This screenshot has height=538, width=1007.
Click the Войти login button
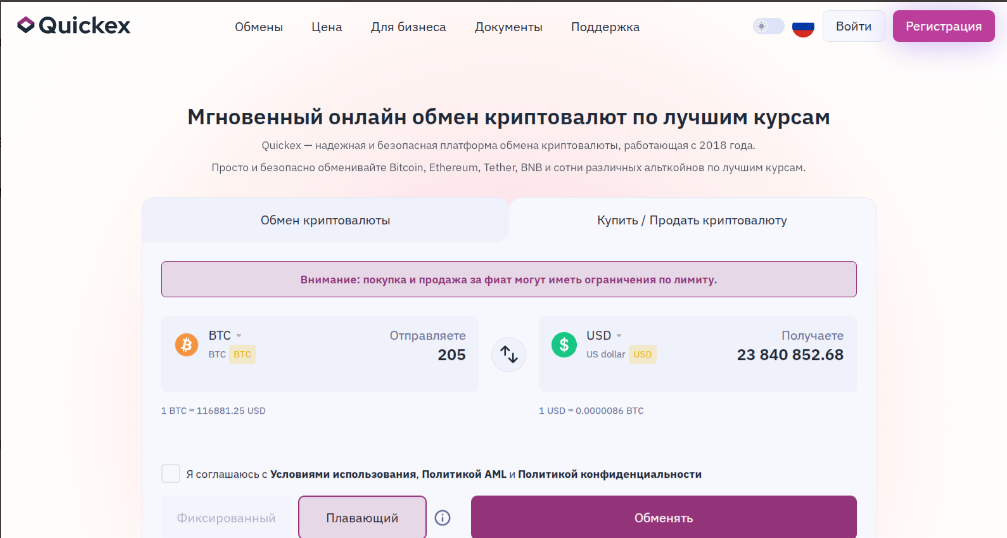(854, 26)
